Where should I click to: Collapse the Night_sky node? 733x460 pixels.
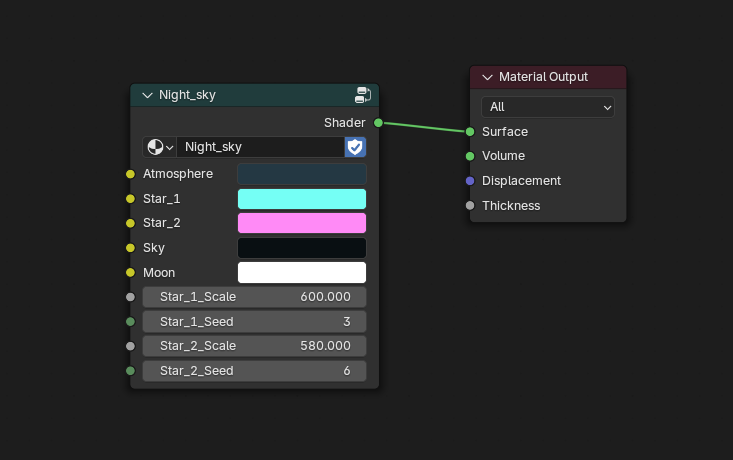[x=147, y=96]
